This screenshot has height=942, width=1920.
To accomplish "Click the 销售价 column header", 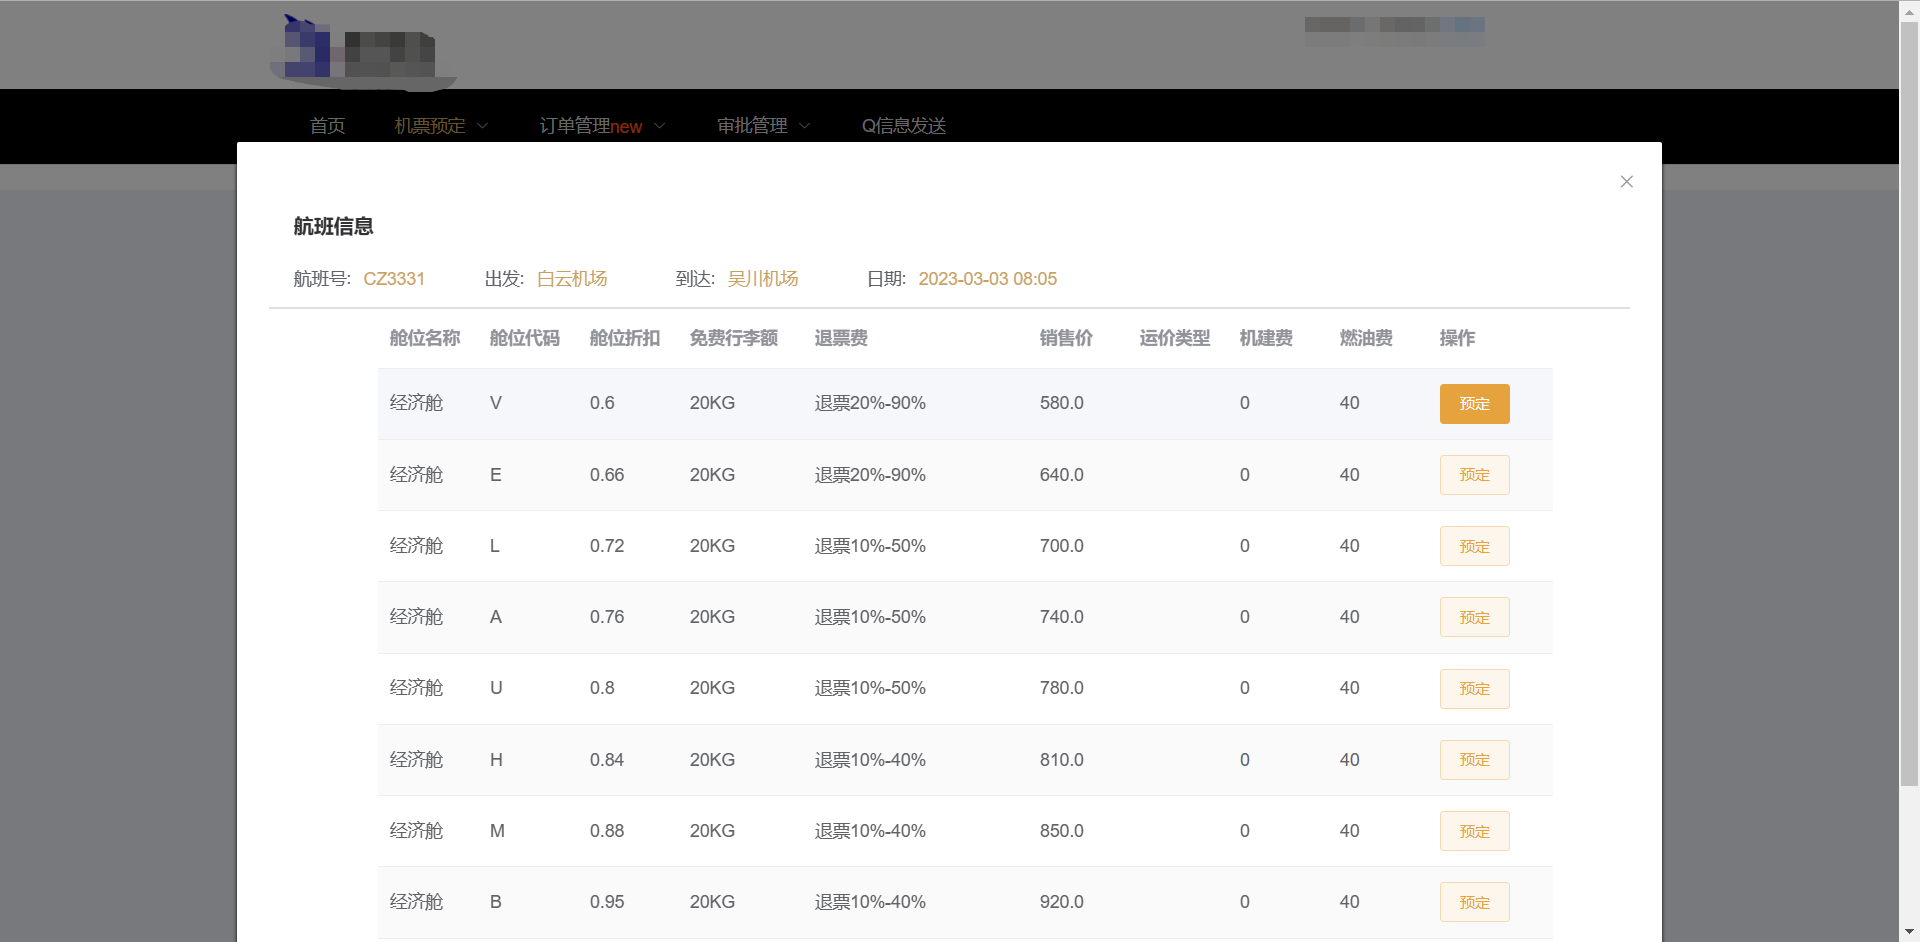I will click(x=1066, y=338).
